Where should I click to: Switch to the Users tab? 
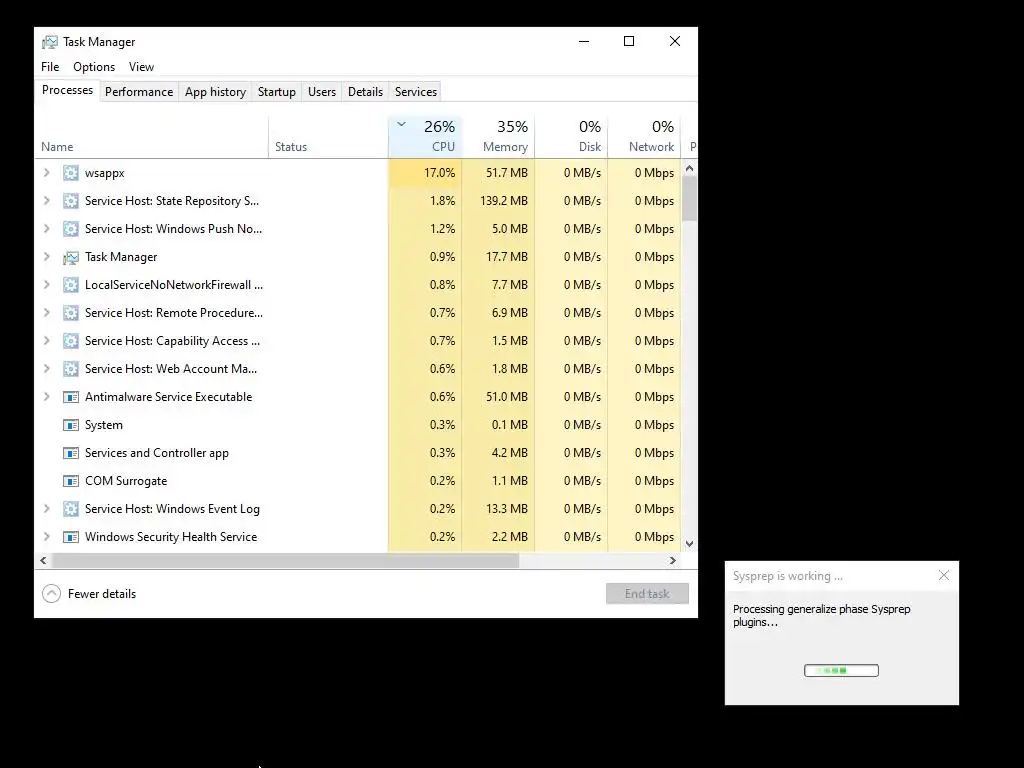[x=322, y=92]
